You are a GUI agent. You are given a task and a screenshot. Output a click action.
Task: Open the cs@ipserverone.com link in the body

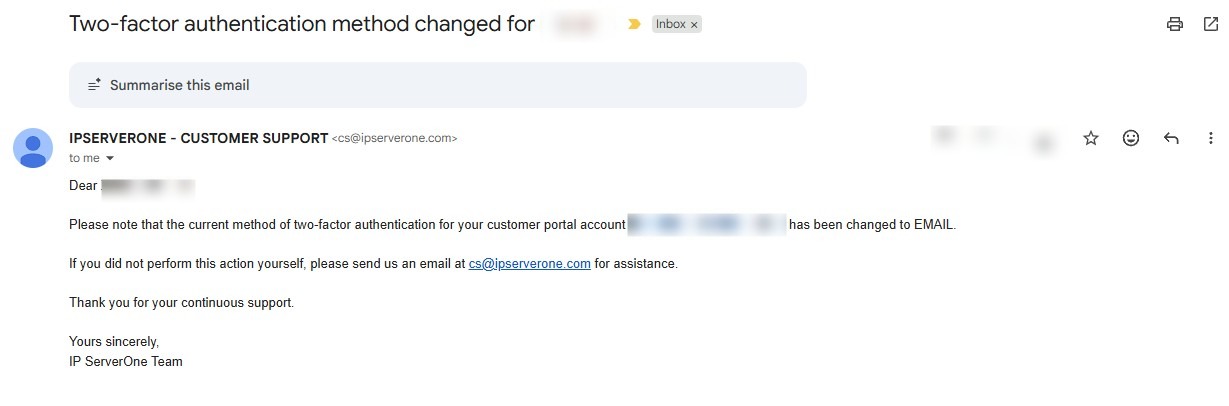click(529, 264)
